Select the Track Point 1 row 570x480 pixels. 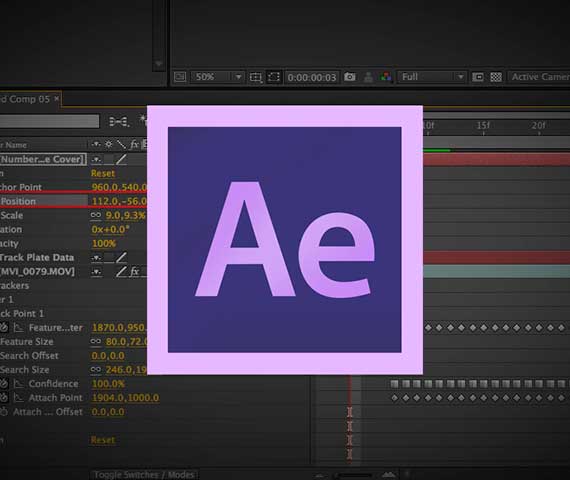(x=22, y=313)
